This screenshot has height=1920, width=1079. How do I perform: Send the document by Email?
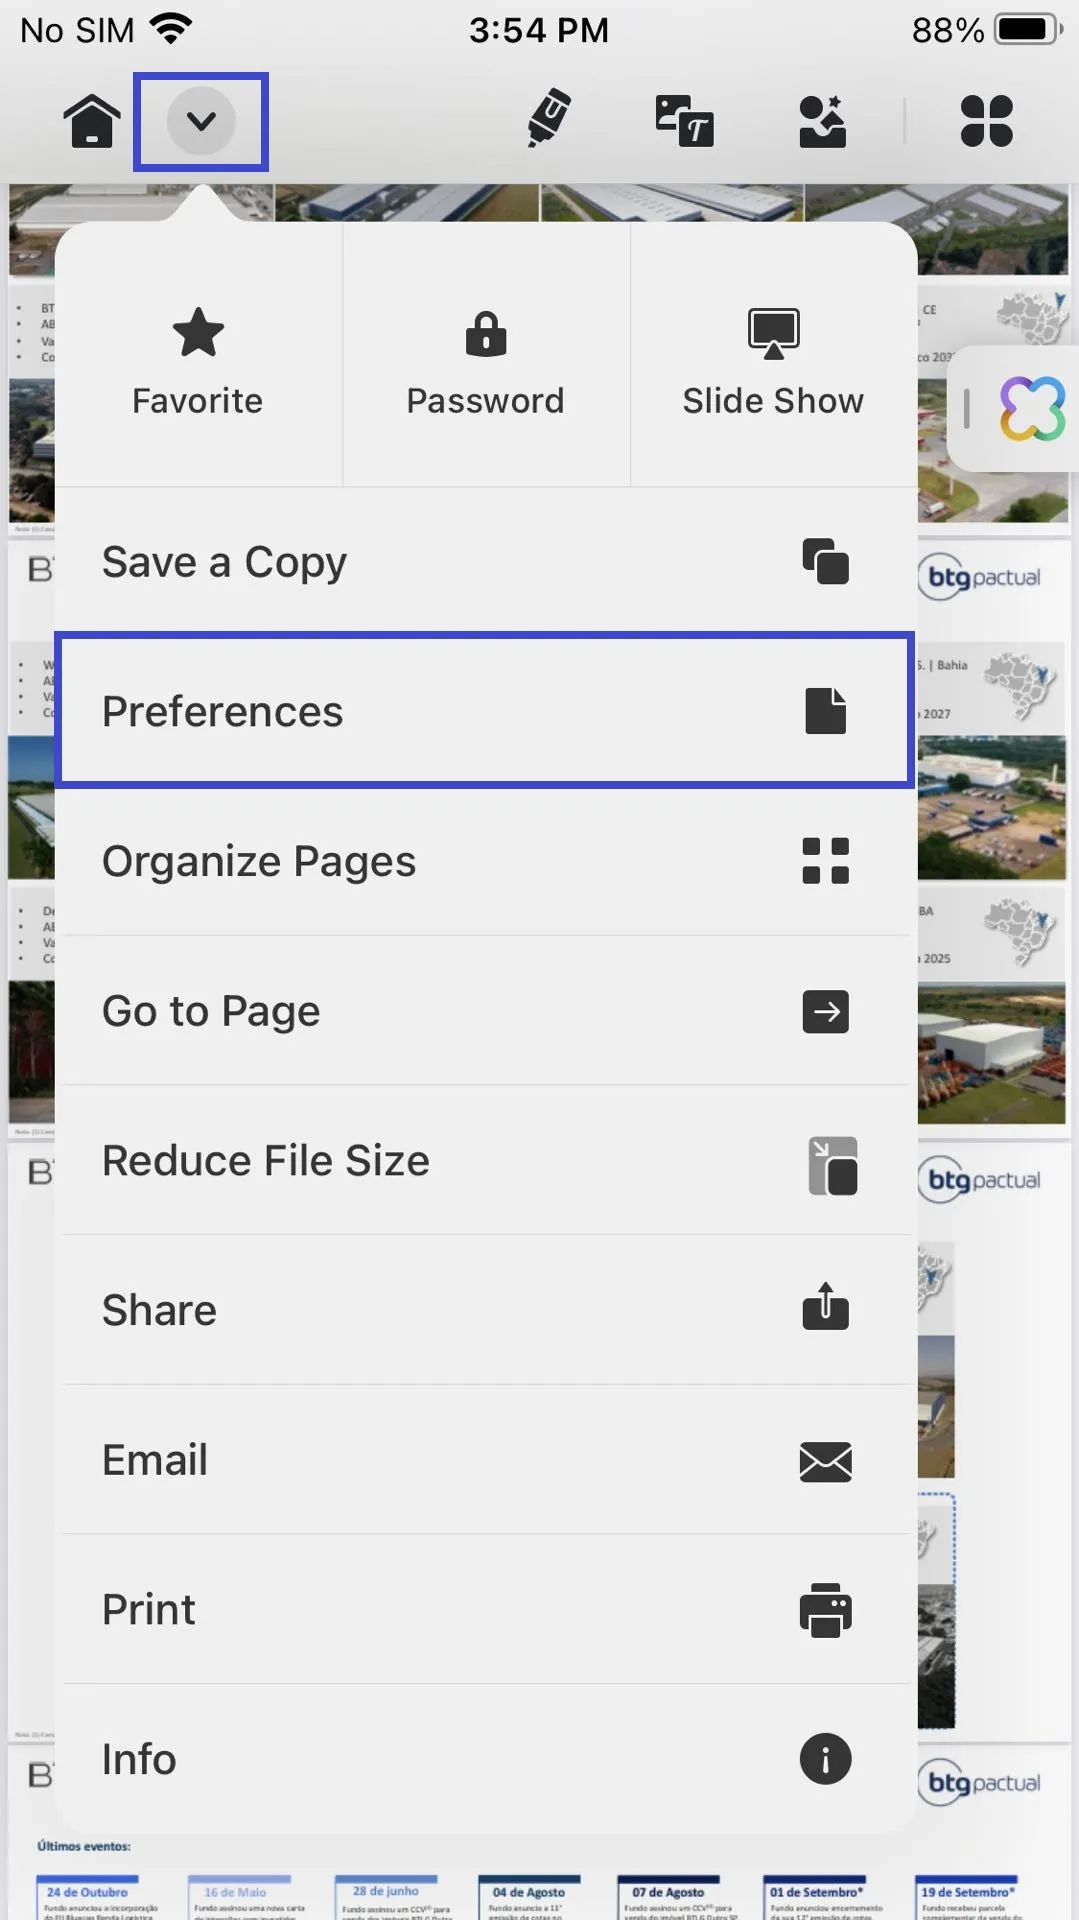click(x=486, y=1460)
